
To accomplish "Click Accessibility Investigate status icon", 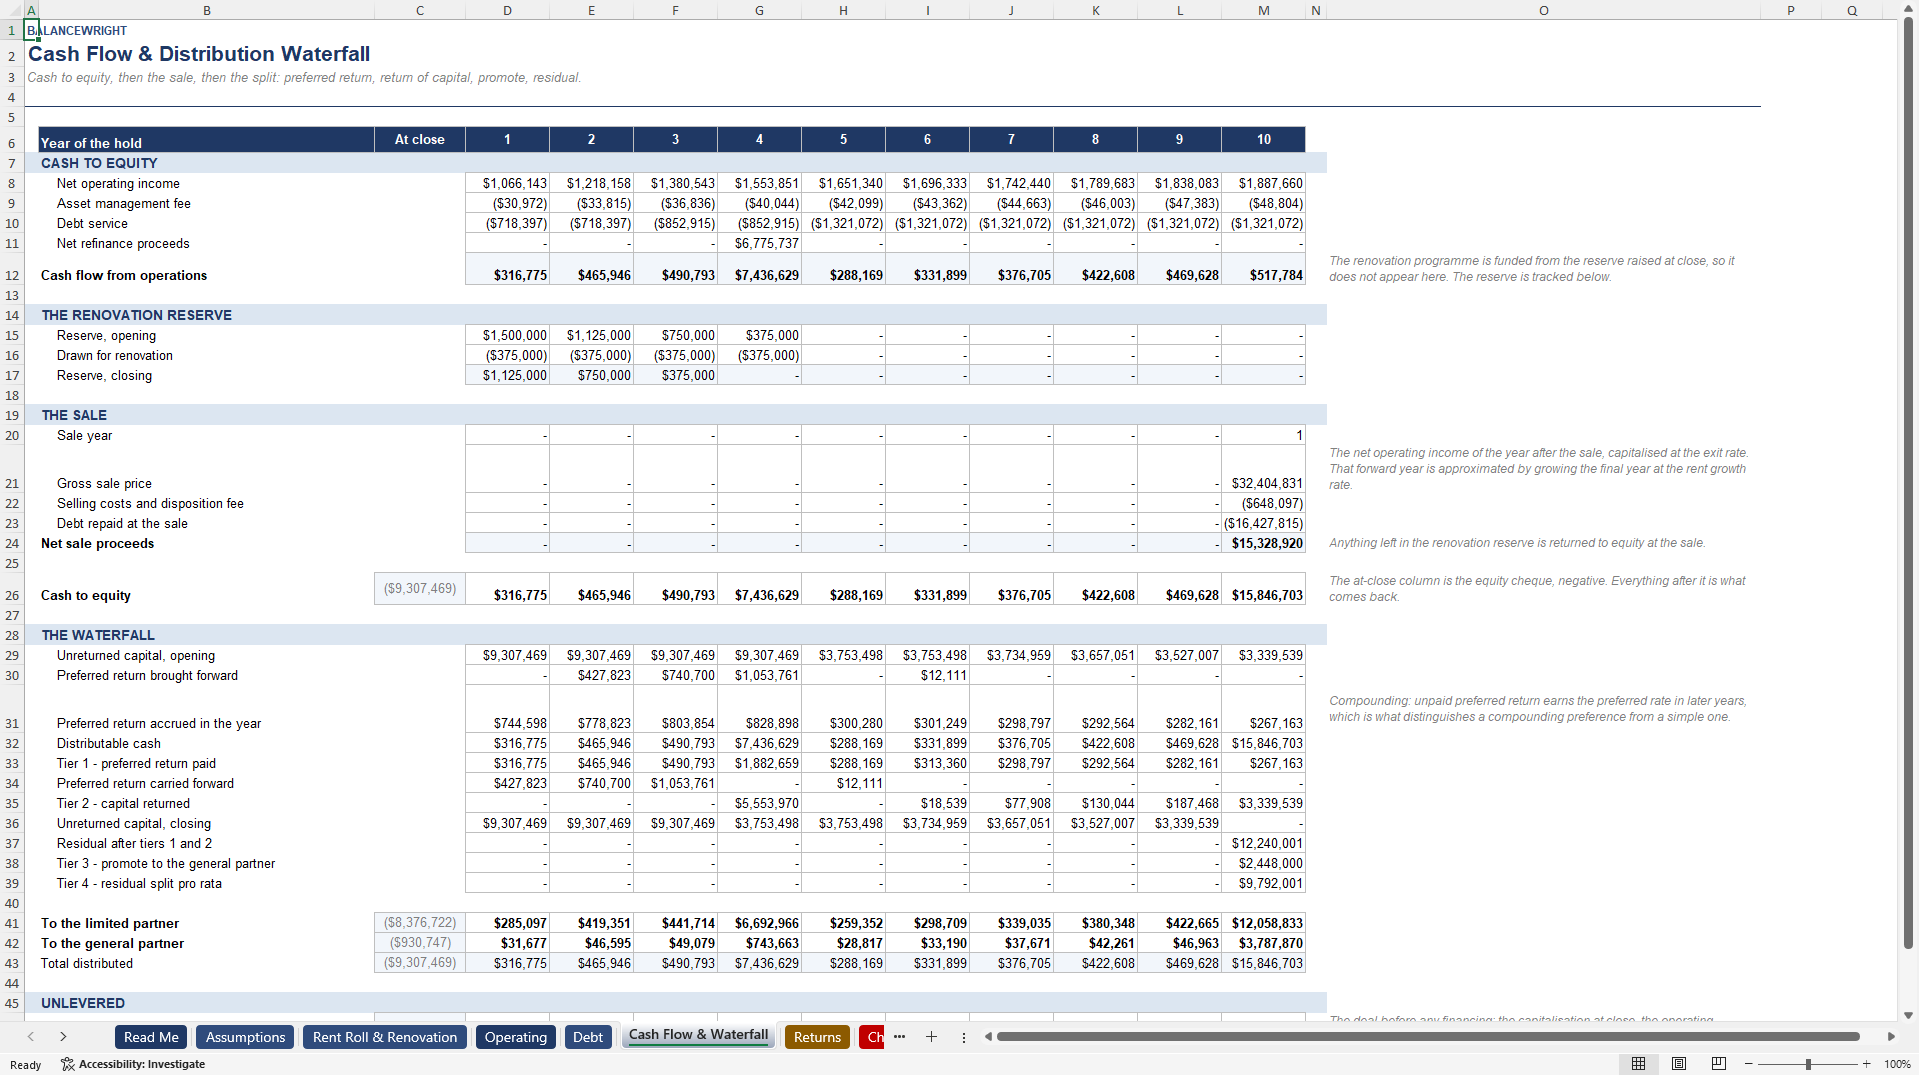I will (133, 1064).
